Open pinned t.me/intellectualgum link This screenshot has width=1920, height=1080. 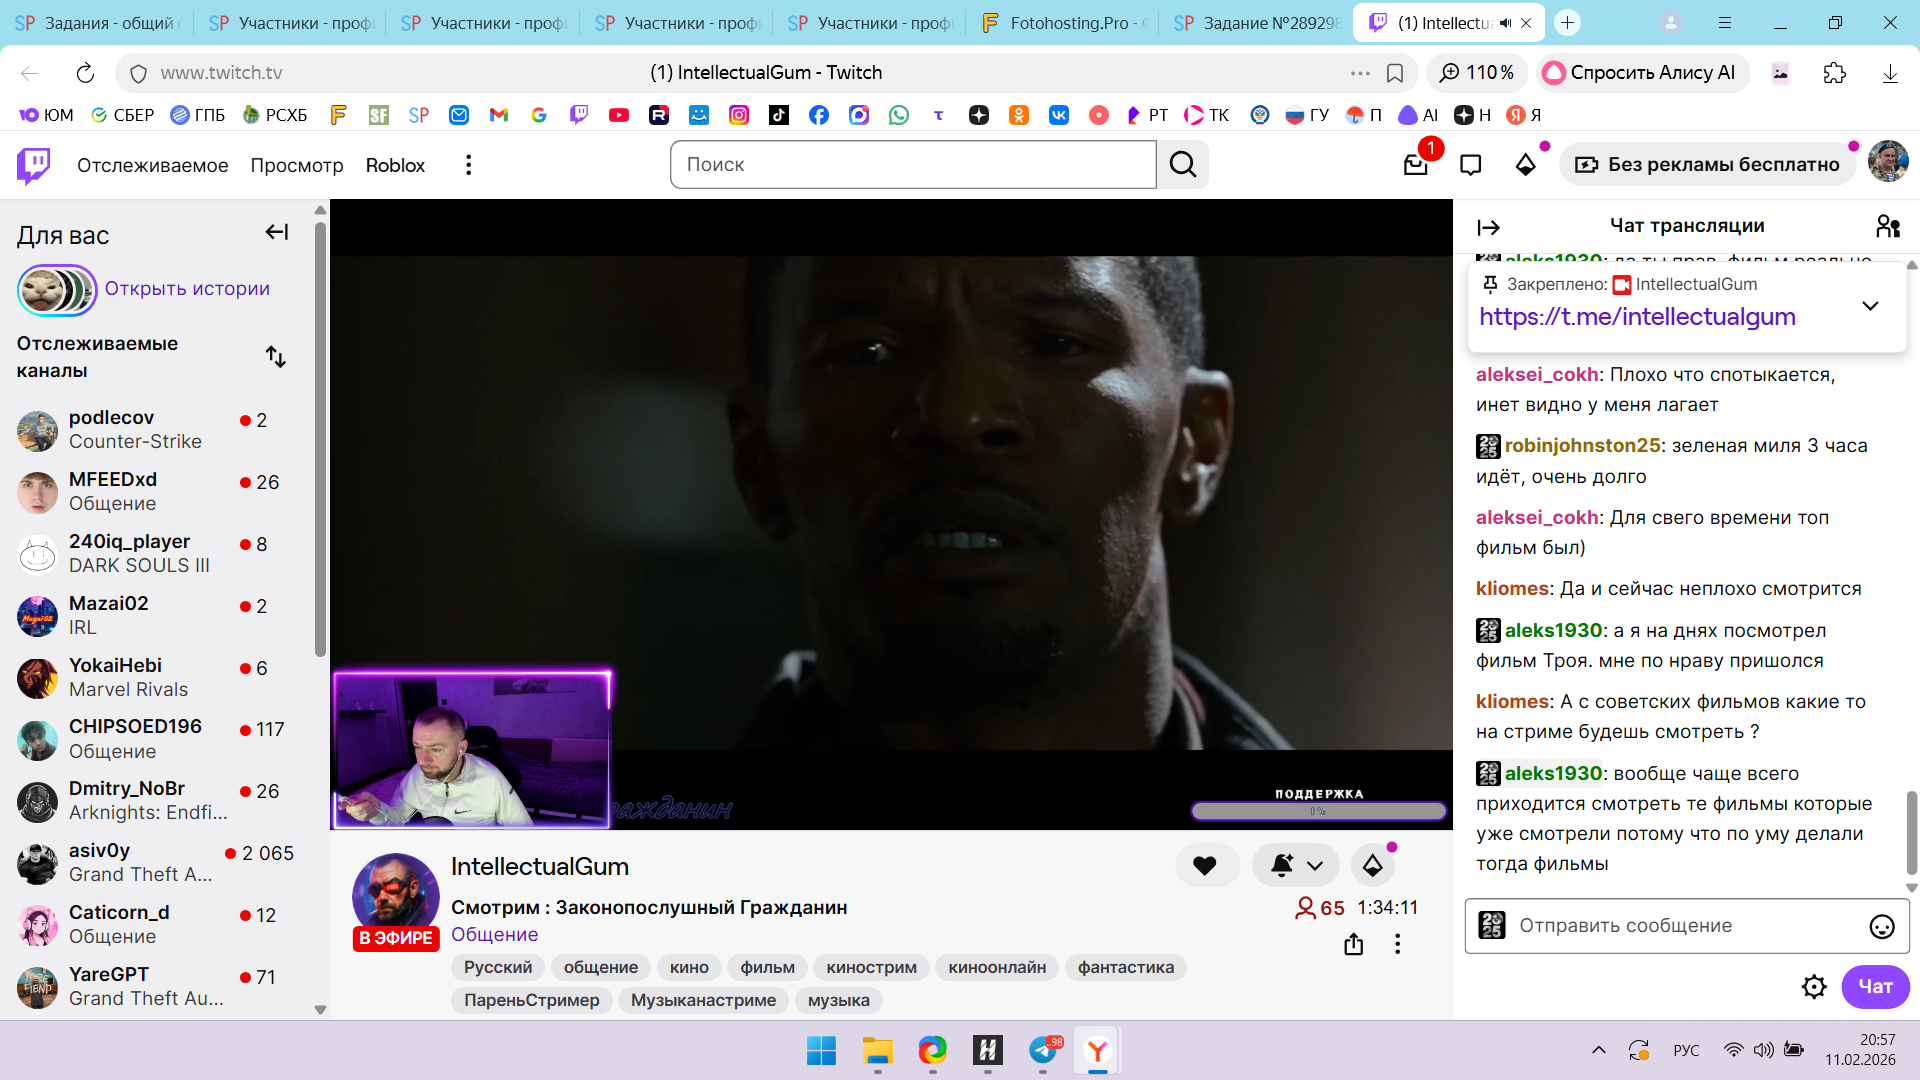click(1637, 317)
